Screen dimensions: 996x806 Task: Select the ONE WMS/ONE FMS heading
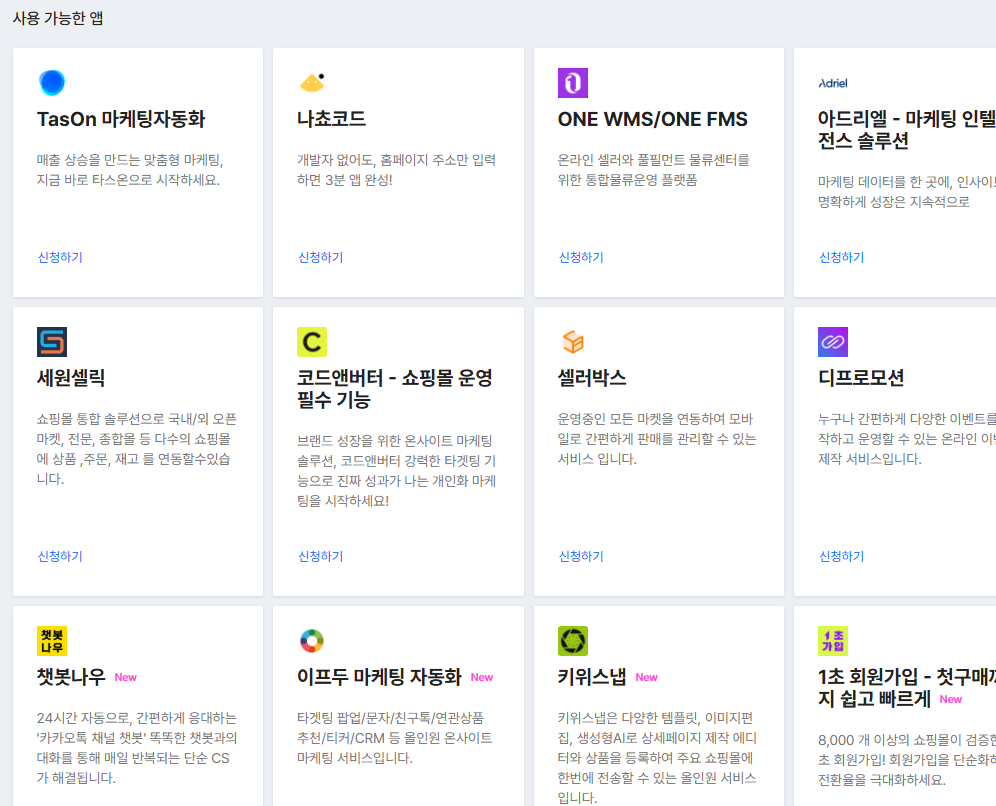pyautogui.click(x=653, y=119)
